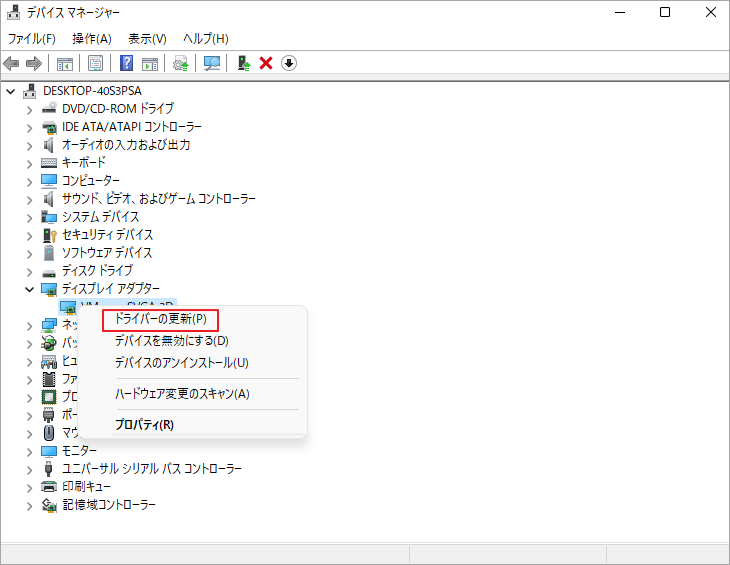The image size is (730, 565).
Task: Choose デバイスを無効にする(D) in context menu
Action: tap(172, 341)
